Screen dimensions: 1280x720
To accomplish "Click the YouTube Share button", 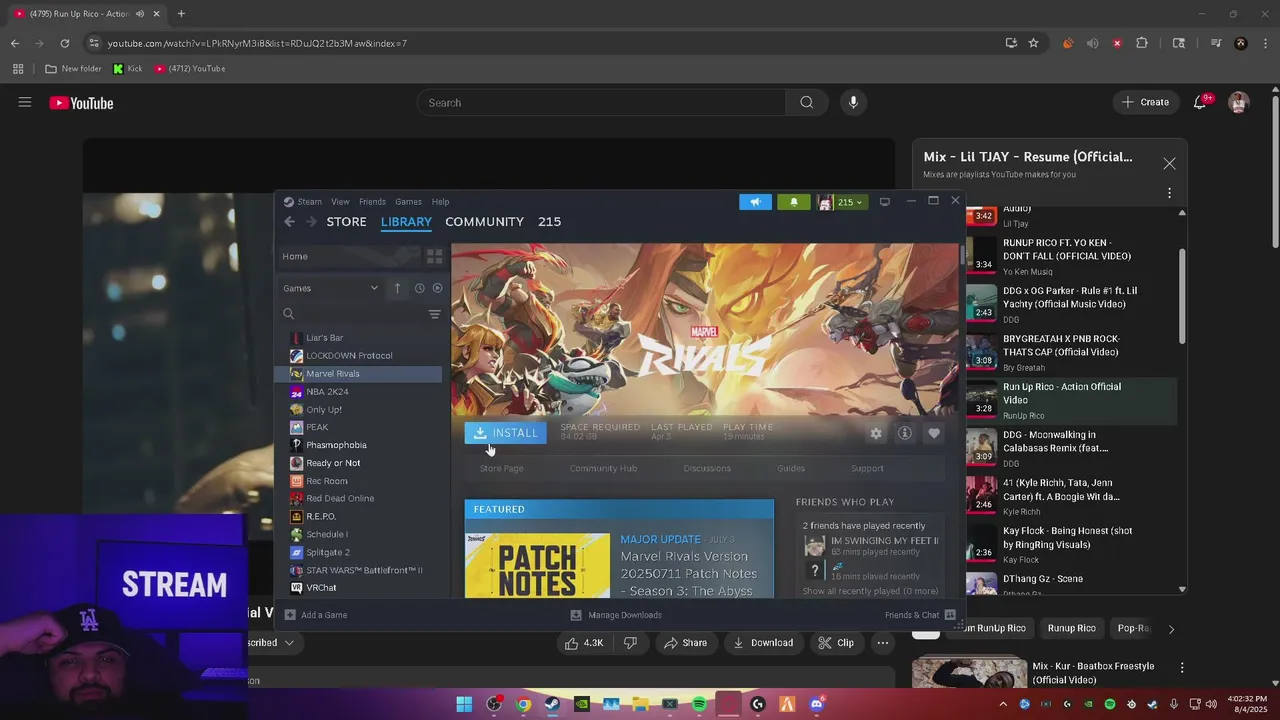I will [685, 643].
